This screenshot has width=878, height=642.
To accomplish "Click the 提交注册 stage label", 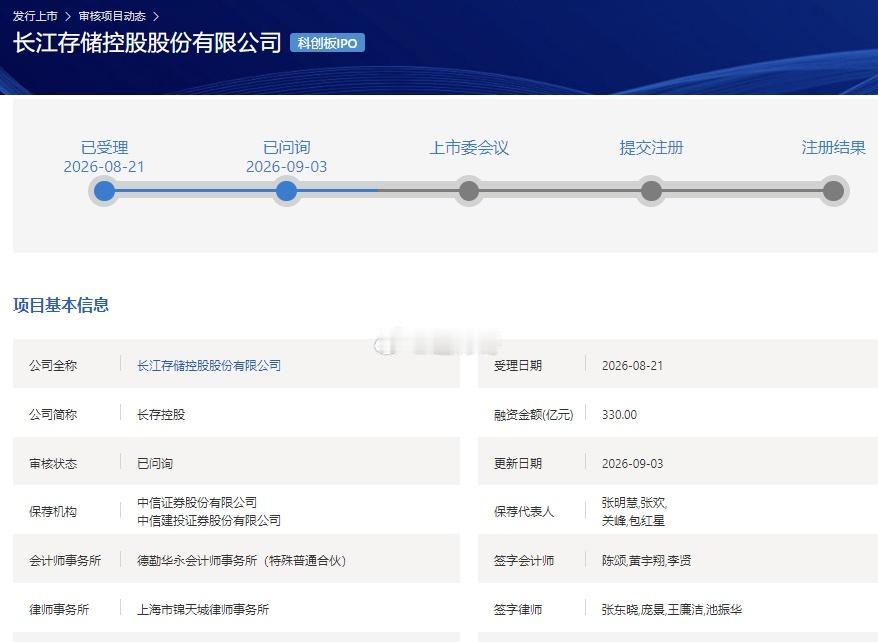I will (x=651, y=148).
